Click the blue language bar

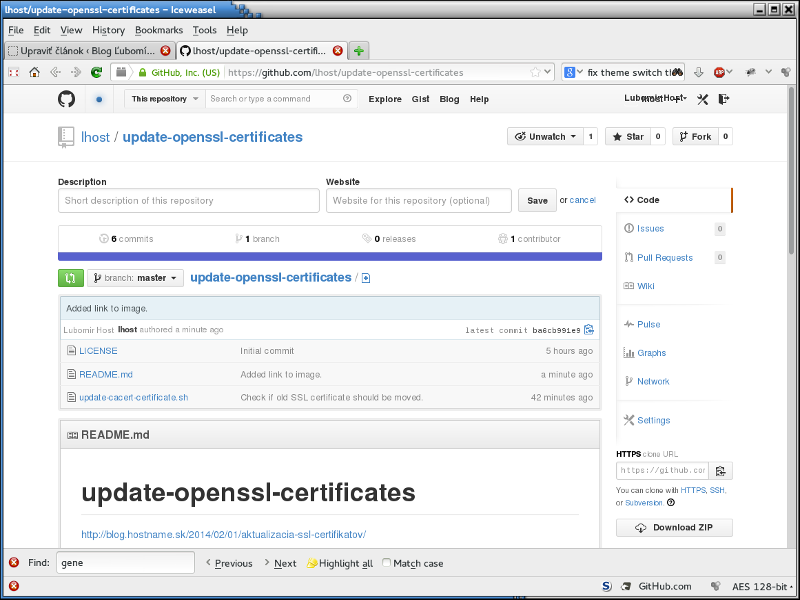pos(330,257)
